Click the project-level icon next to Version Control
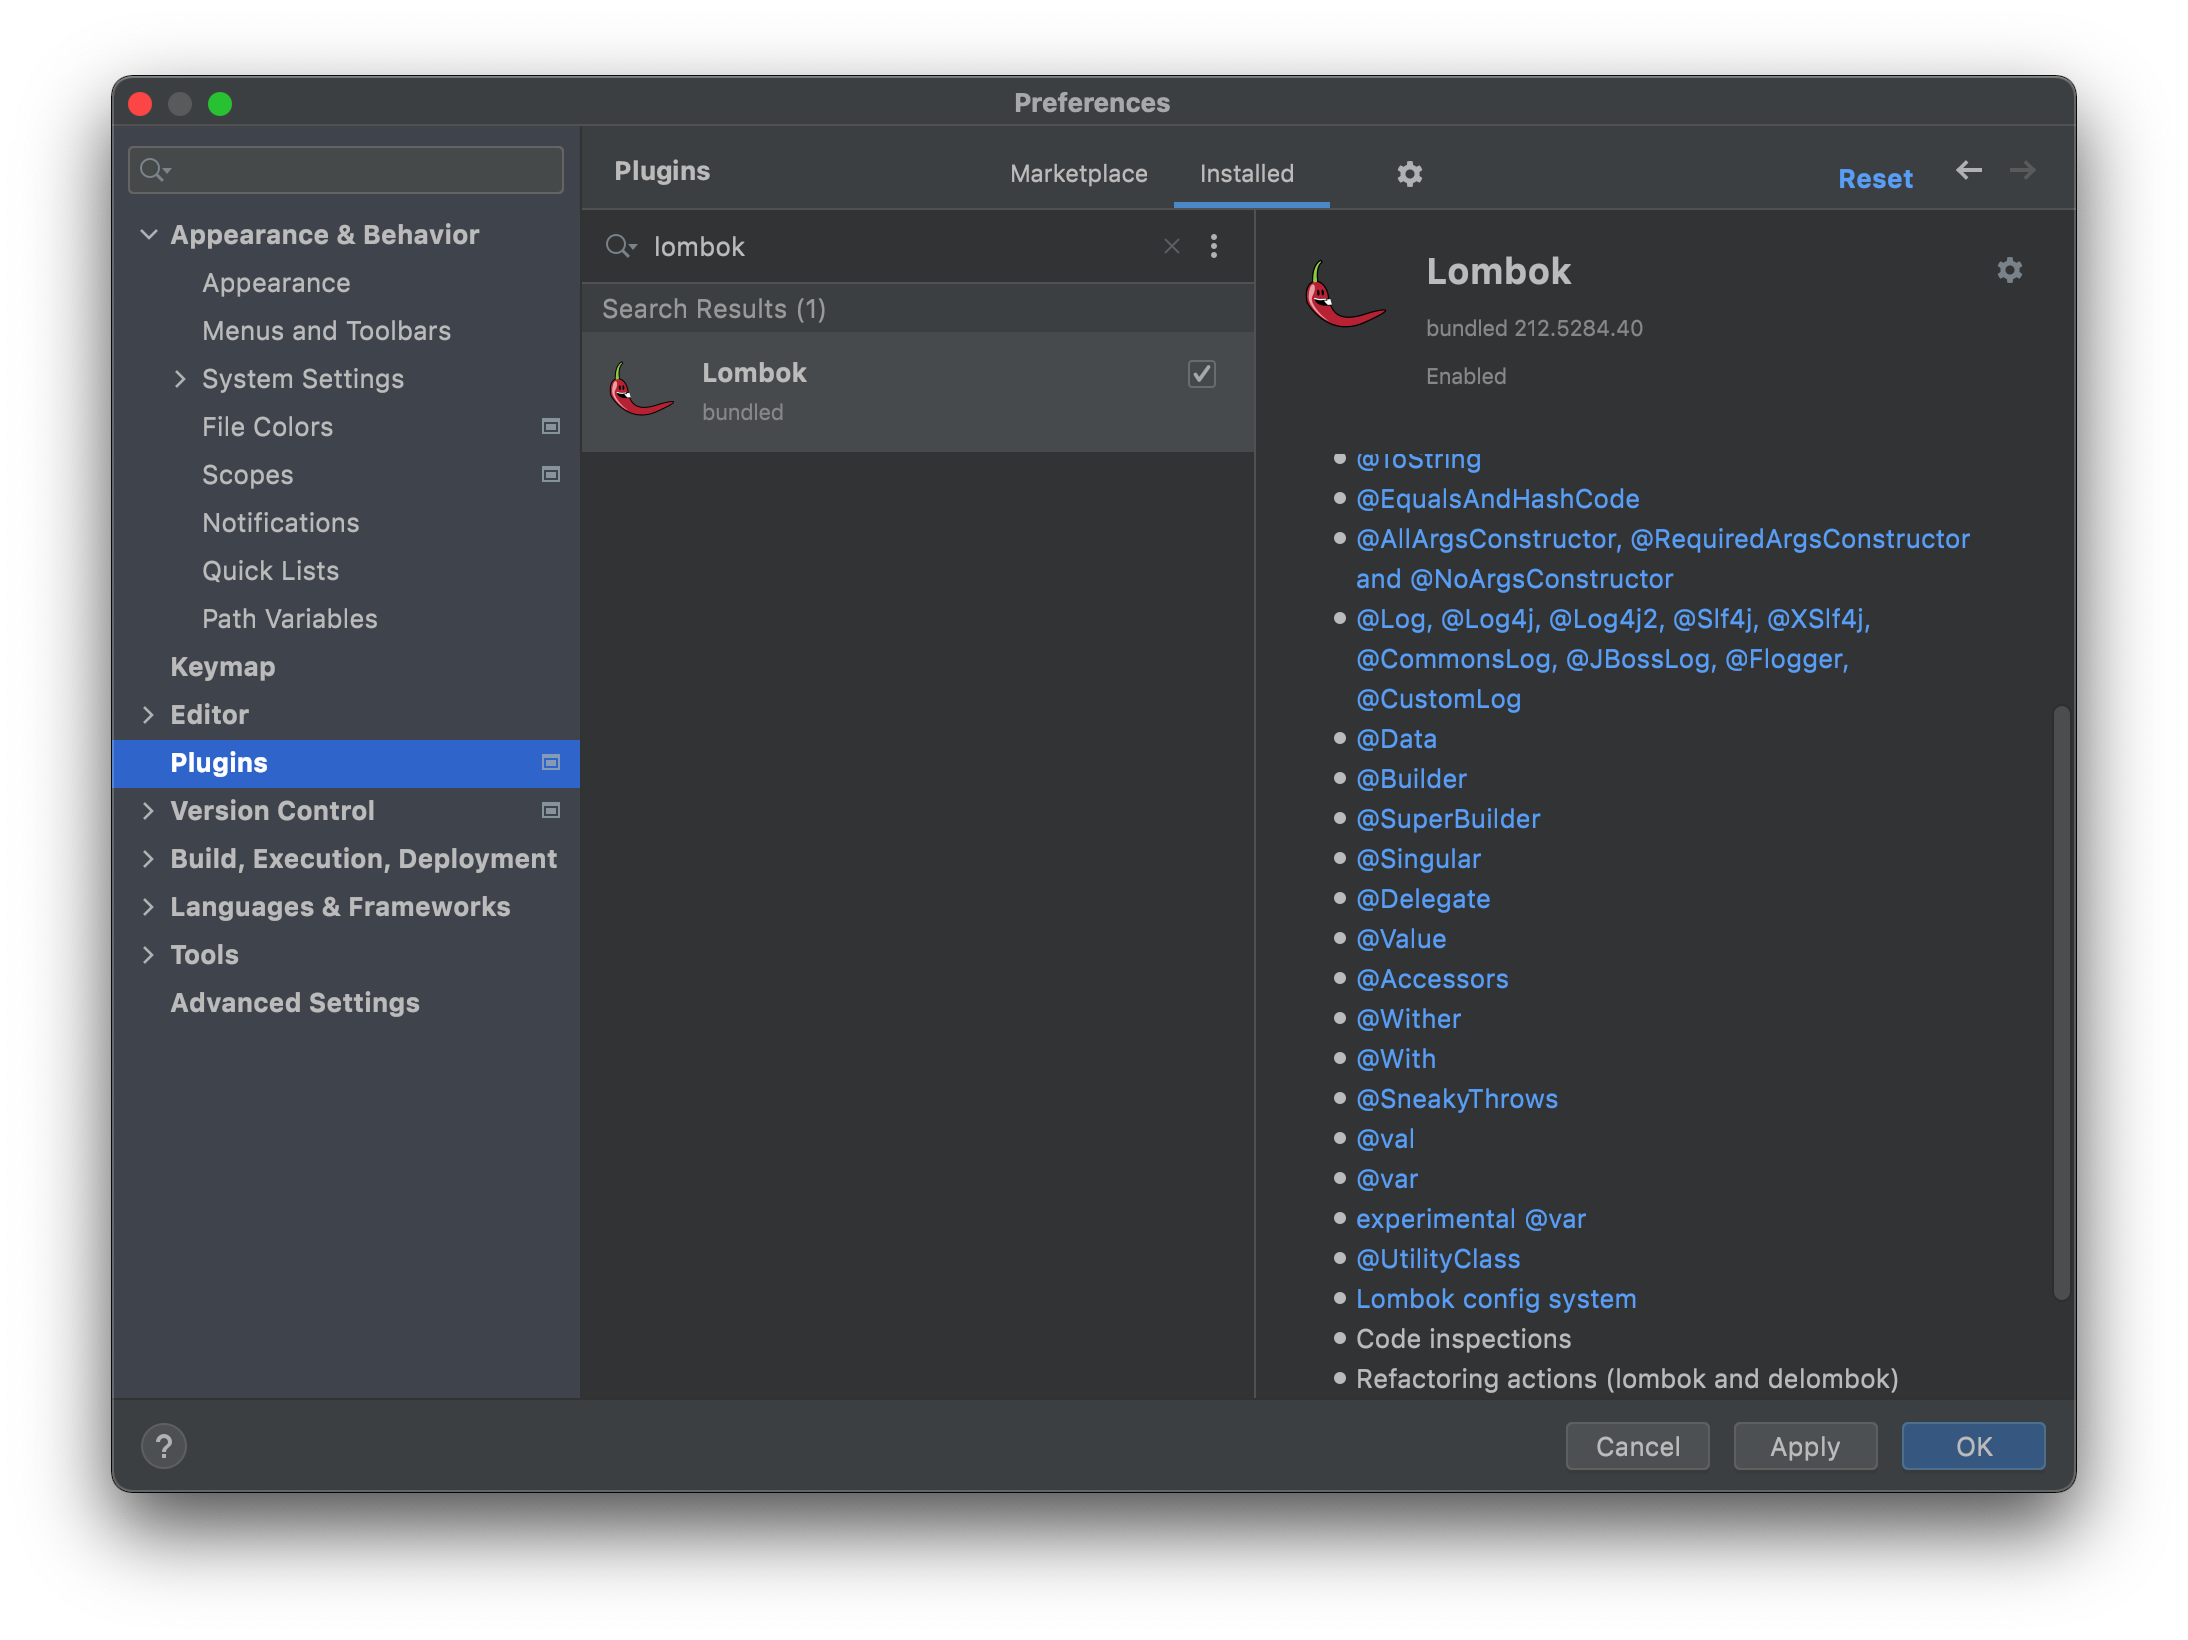This screenshot has height=1640, width=2188. point(550,811)
